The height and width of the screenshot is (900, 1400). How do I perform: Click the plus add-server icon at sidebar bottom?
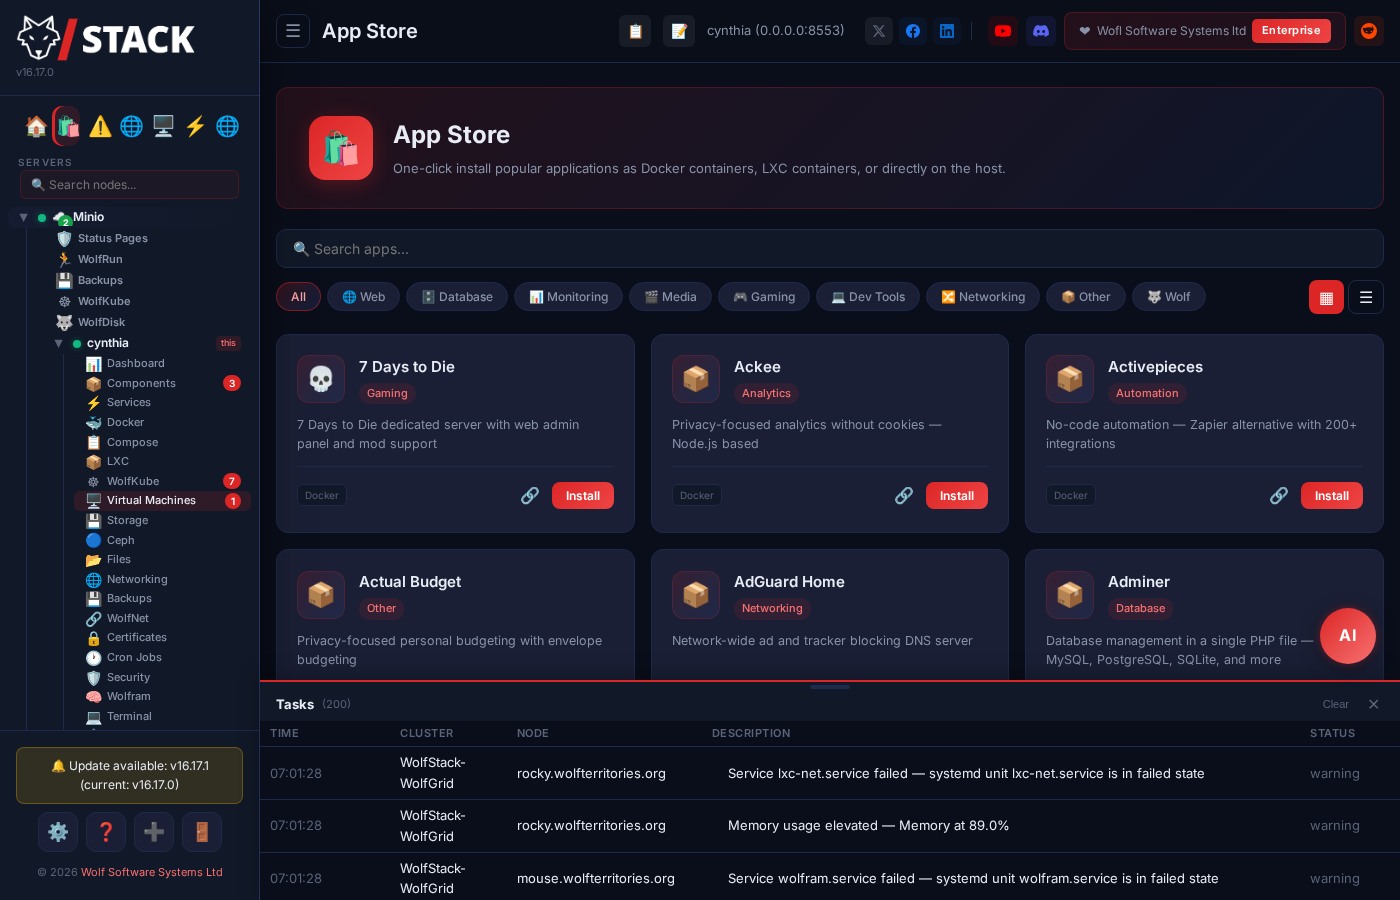(x=154, y=832)
